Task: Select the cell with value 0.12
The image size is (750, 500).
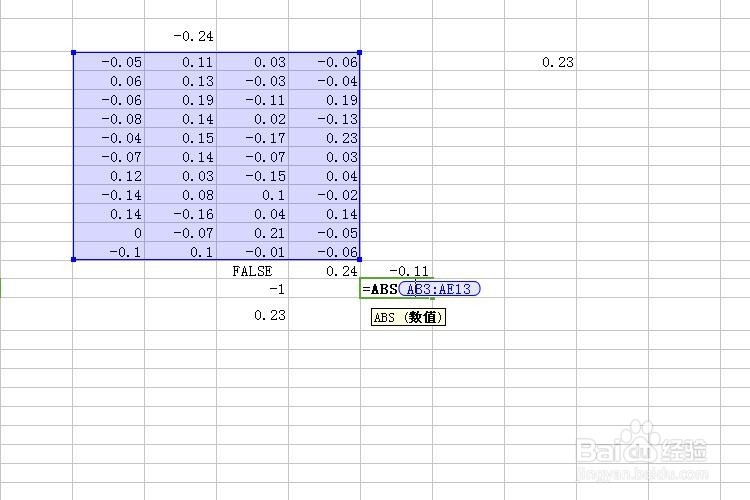Action: (109, 176)
